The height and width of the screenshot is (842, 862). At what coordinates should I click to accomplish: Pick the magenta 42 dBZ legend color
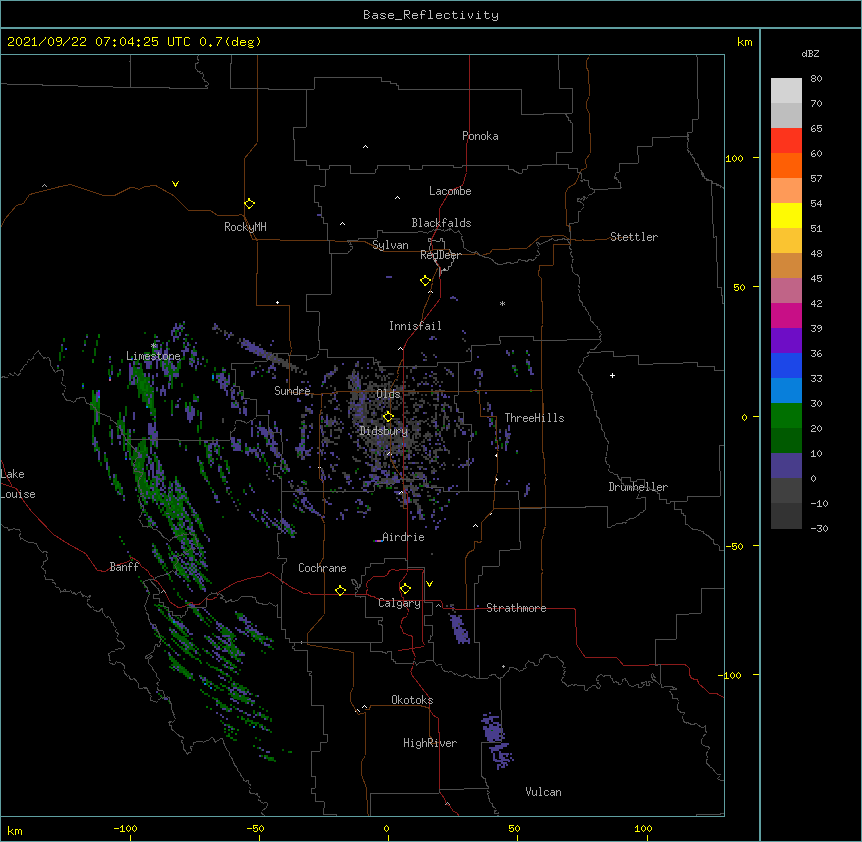tap(786, 315)
